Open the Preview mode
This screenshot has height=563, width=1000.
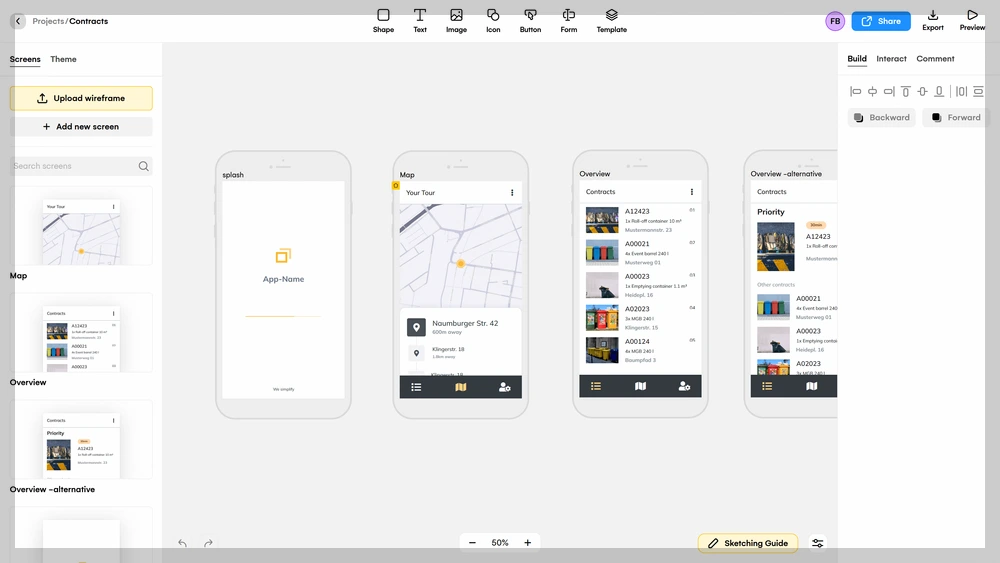tap(972, 20)
